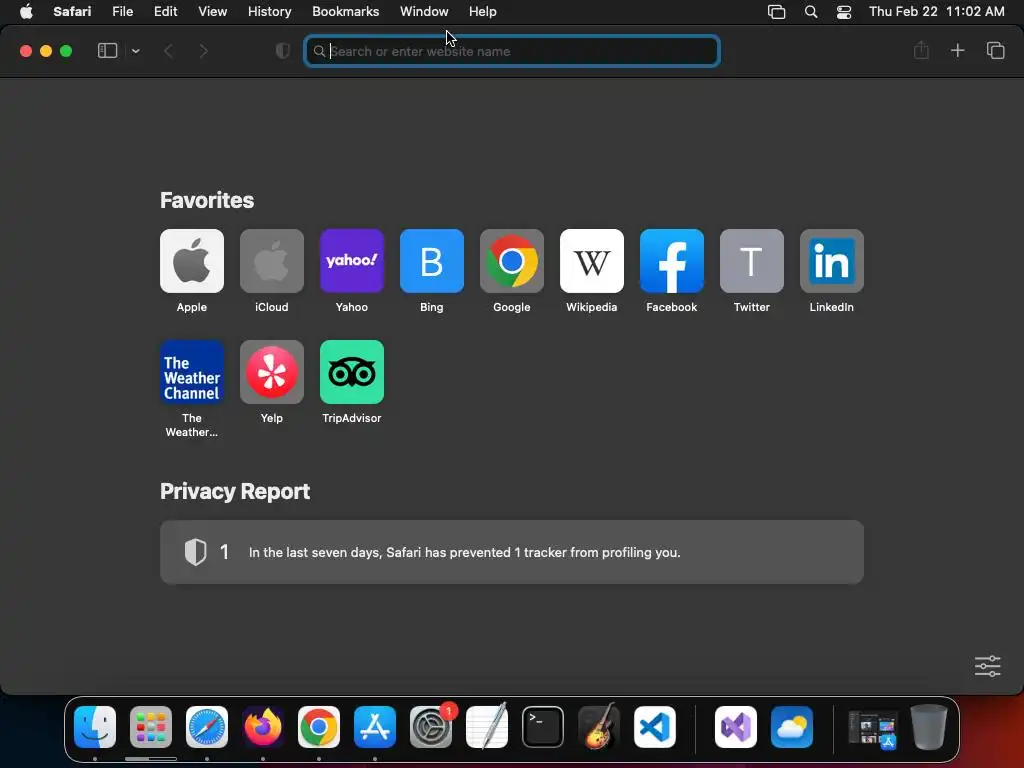Image resolution: width=1024 pixels, height=768 pixels.
Task: Open the cloud weather app in Dock
Action: (x=792, y=727)
